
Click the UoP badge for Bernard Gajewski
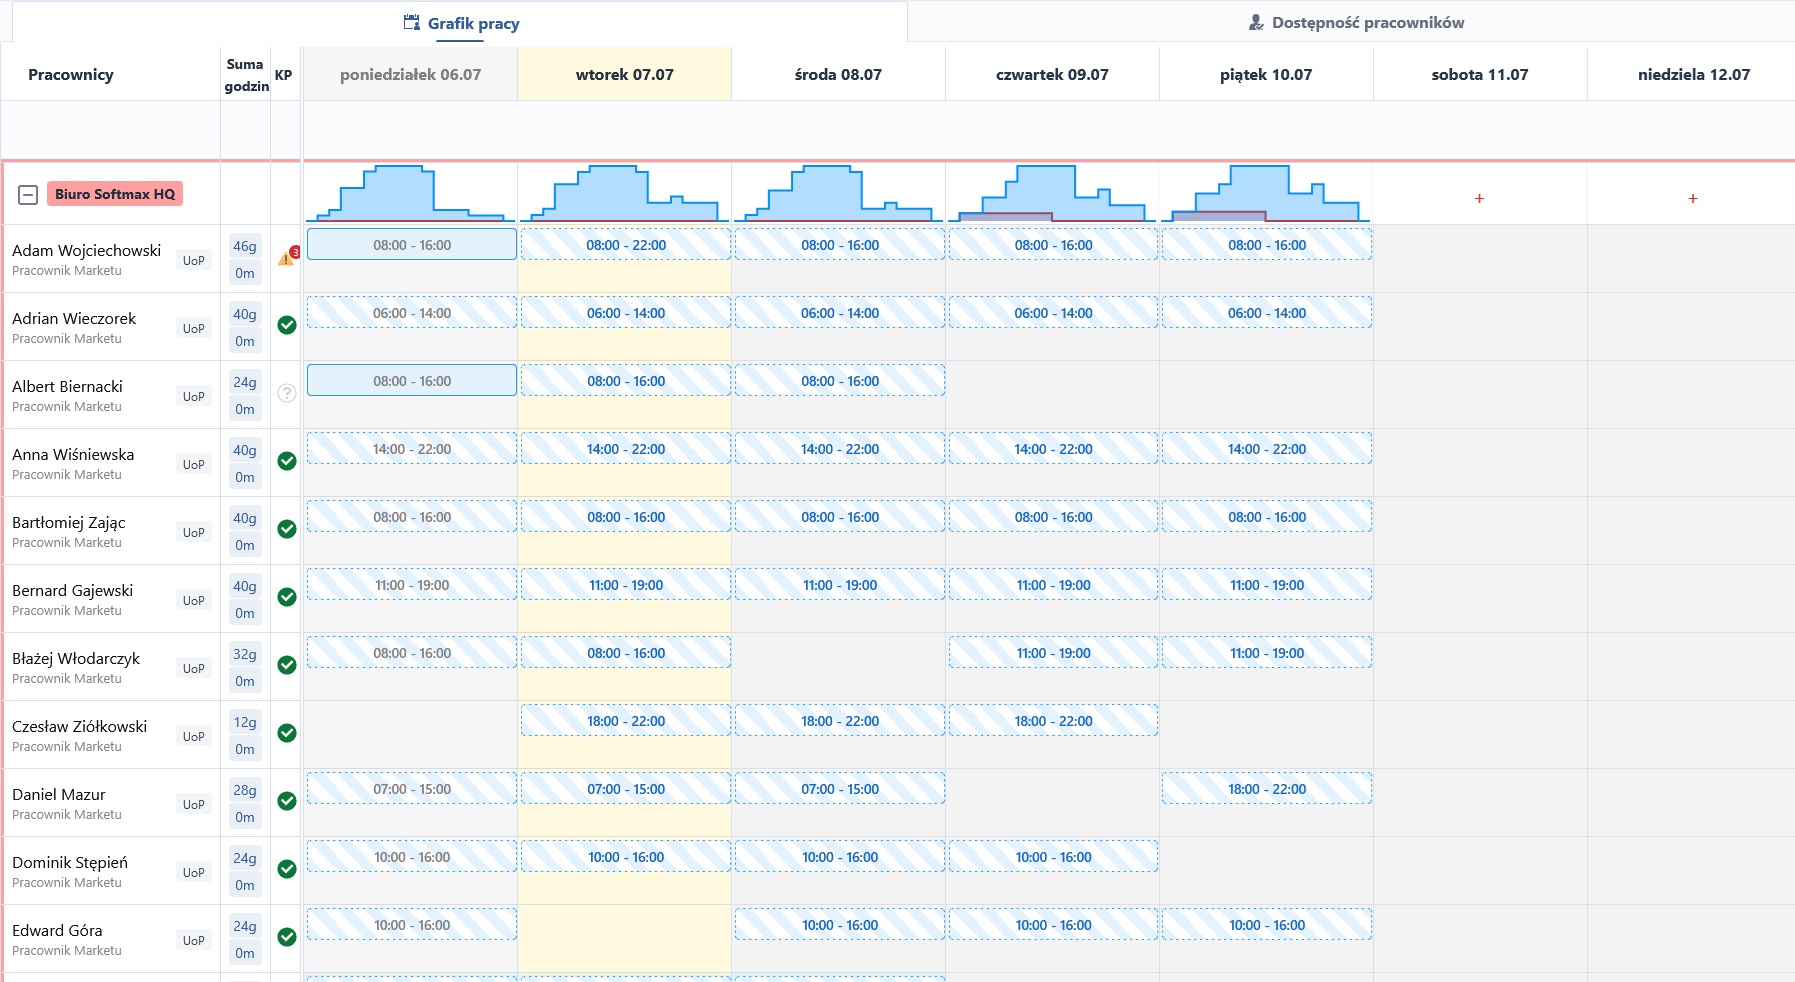194,600
